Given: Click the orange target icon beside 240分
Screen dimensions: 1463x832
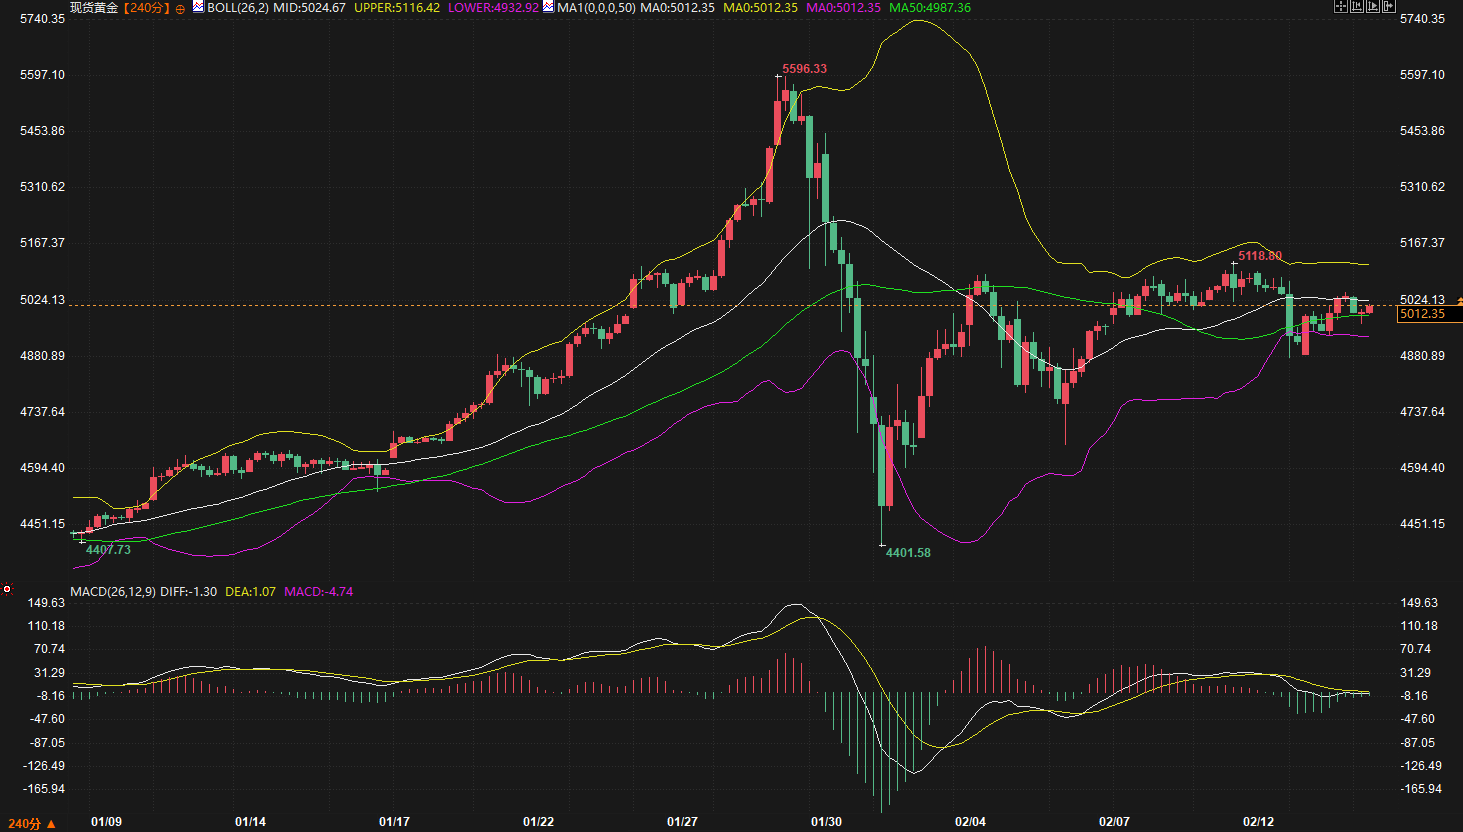Looking at the screenshot, I should click(x=180, y=8).
